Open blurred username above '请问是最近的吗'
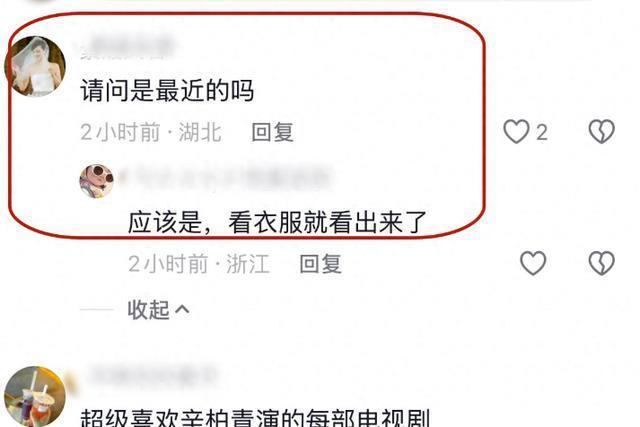Screen dimensions: 640x427 [127, 48]
